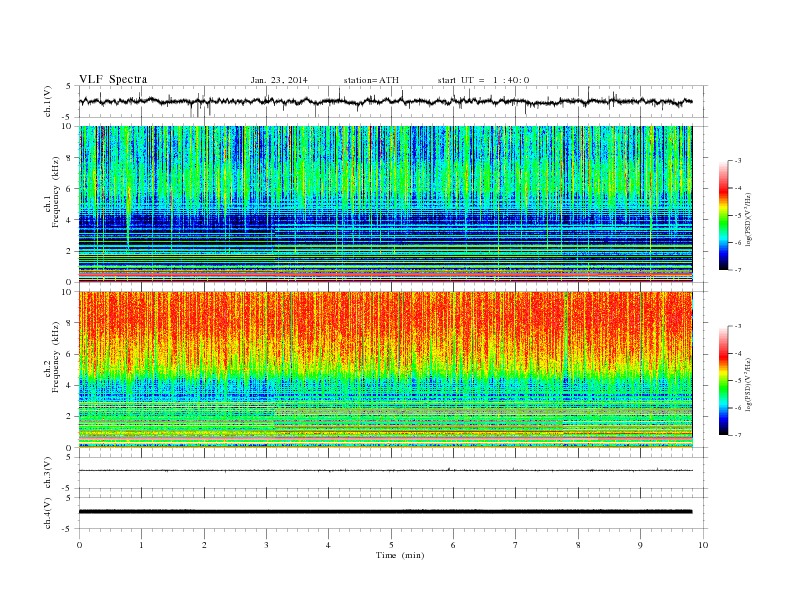Click the 2 kHz tick of ch.2 spectrogram

click(69, 417)
